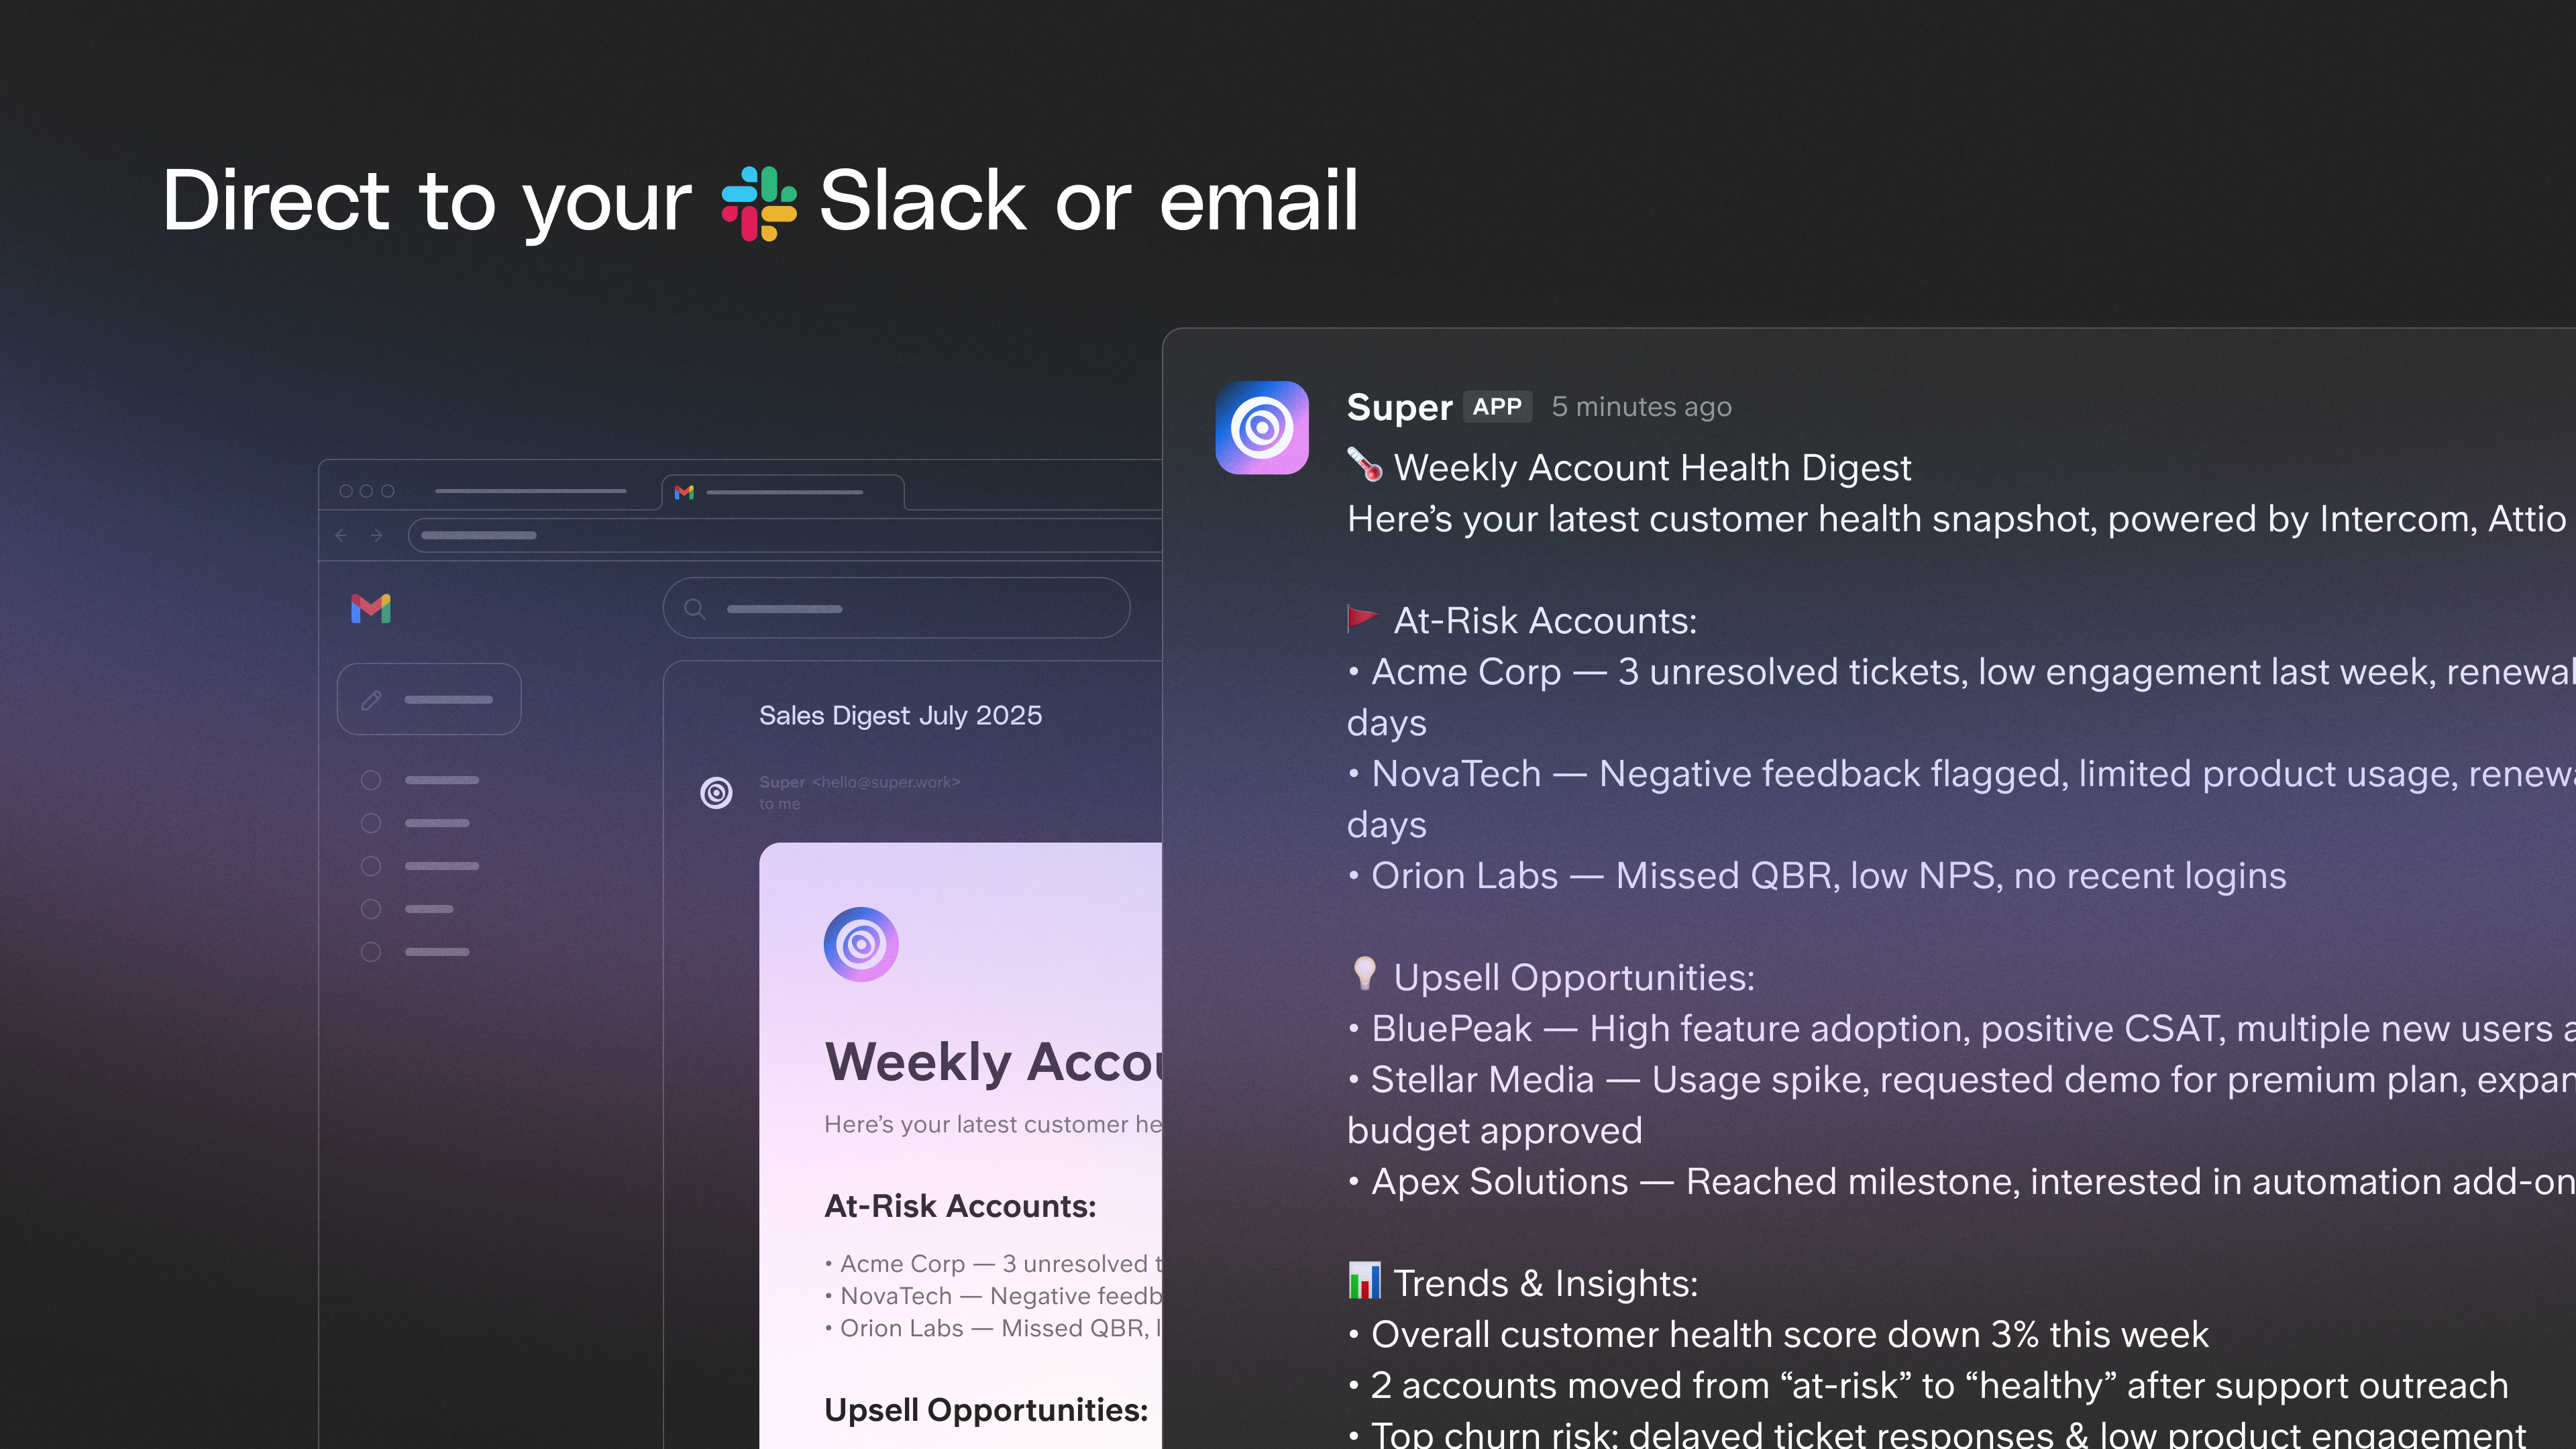
Task: Click the APP badge beside Super
Action: (x=1497, y=407)
